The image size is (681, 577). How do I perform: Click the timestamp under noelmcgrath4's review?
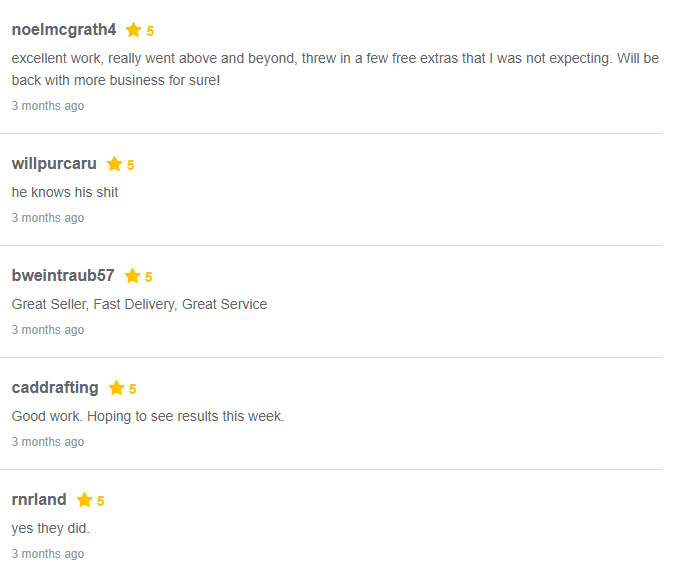pos(48,106)
